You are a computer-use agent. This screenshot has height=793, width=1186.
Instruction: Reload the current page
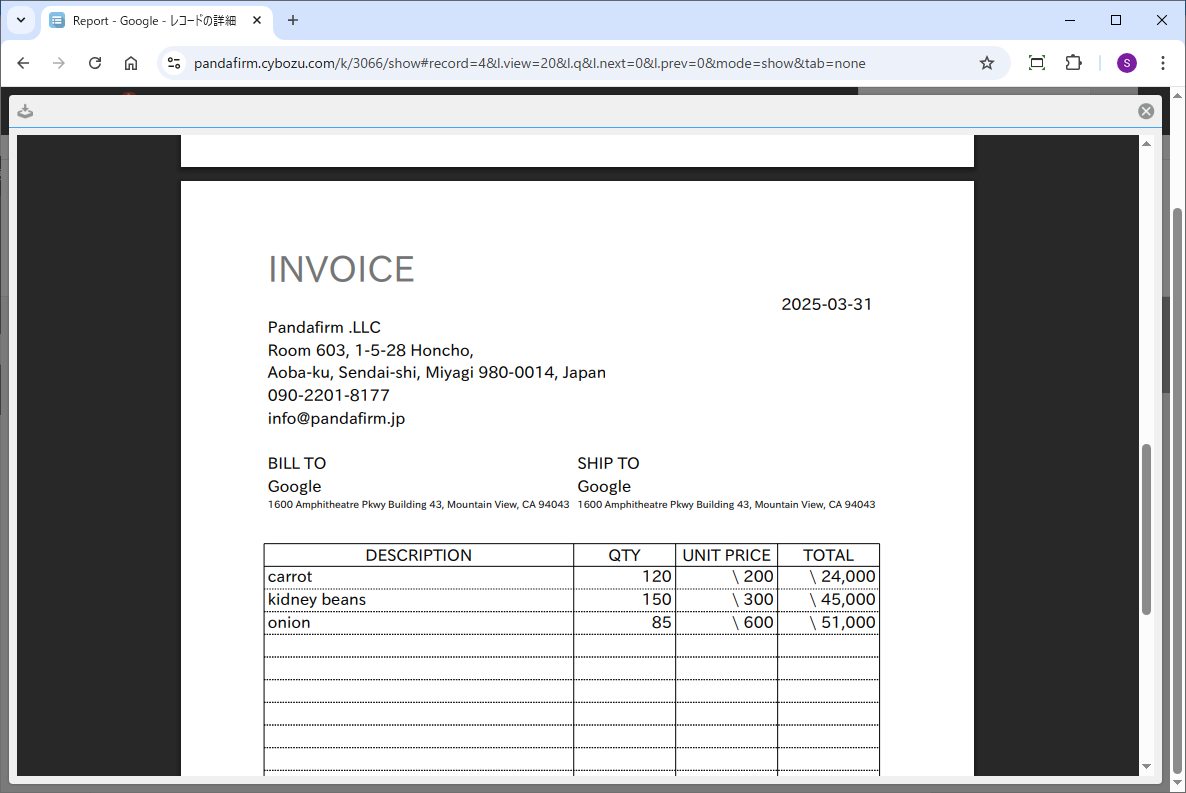point(95,63)
